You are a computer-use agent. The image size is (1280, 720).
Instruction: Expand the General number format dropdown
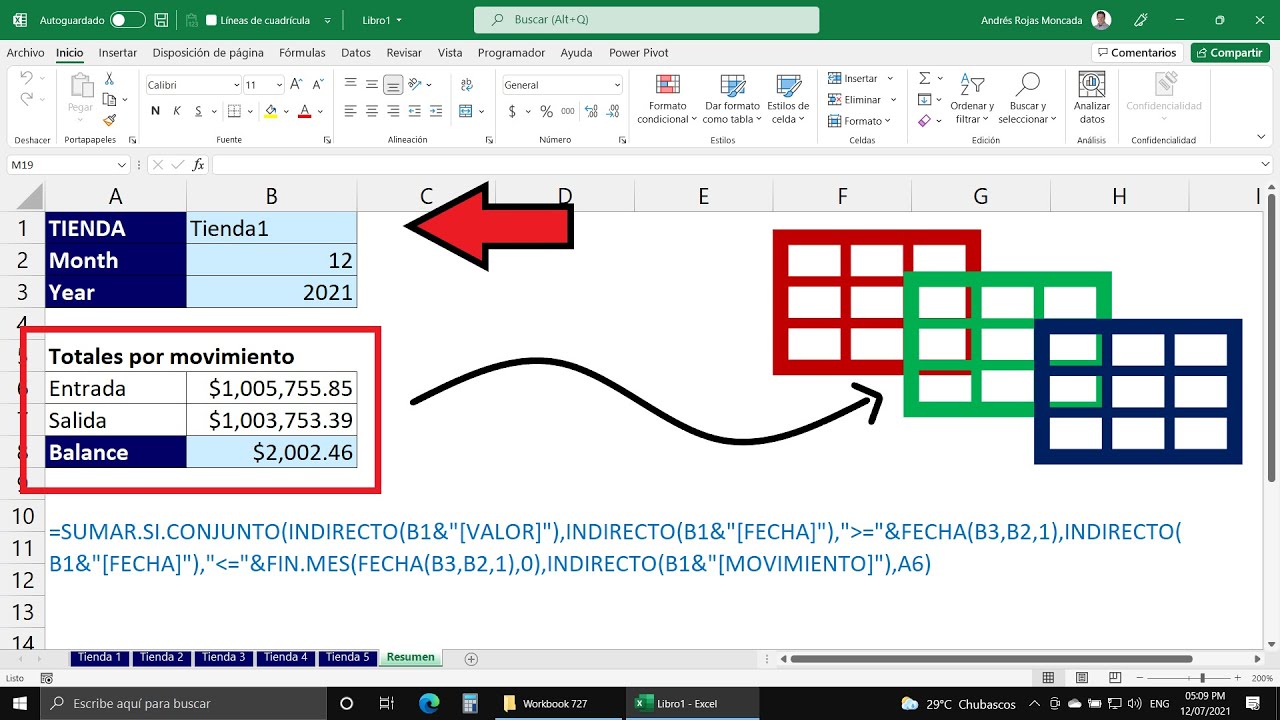(617, 85)
